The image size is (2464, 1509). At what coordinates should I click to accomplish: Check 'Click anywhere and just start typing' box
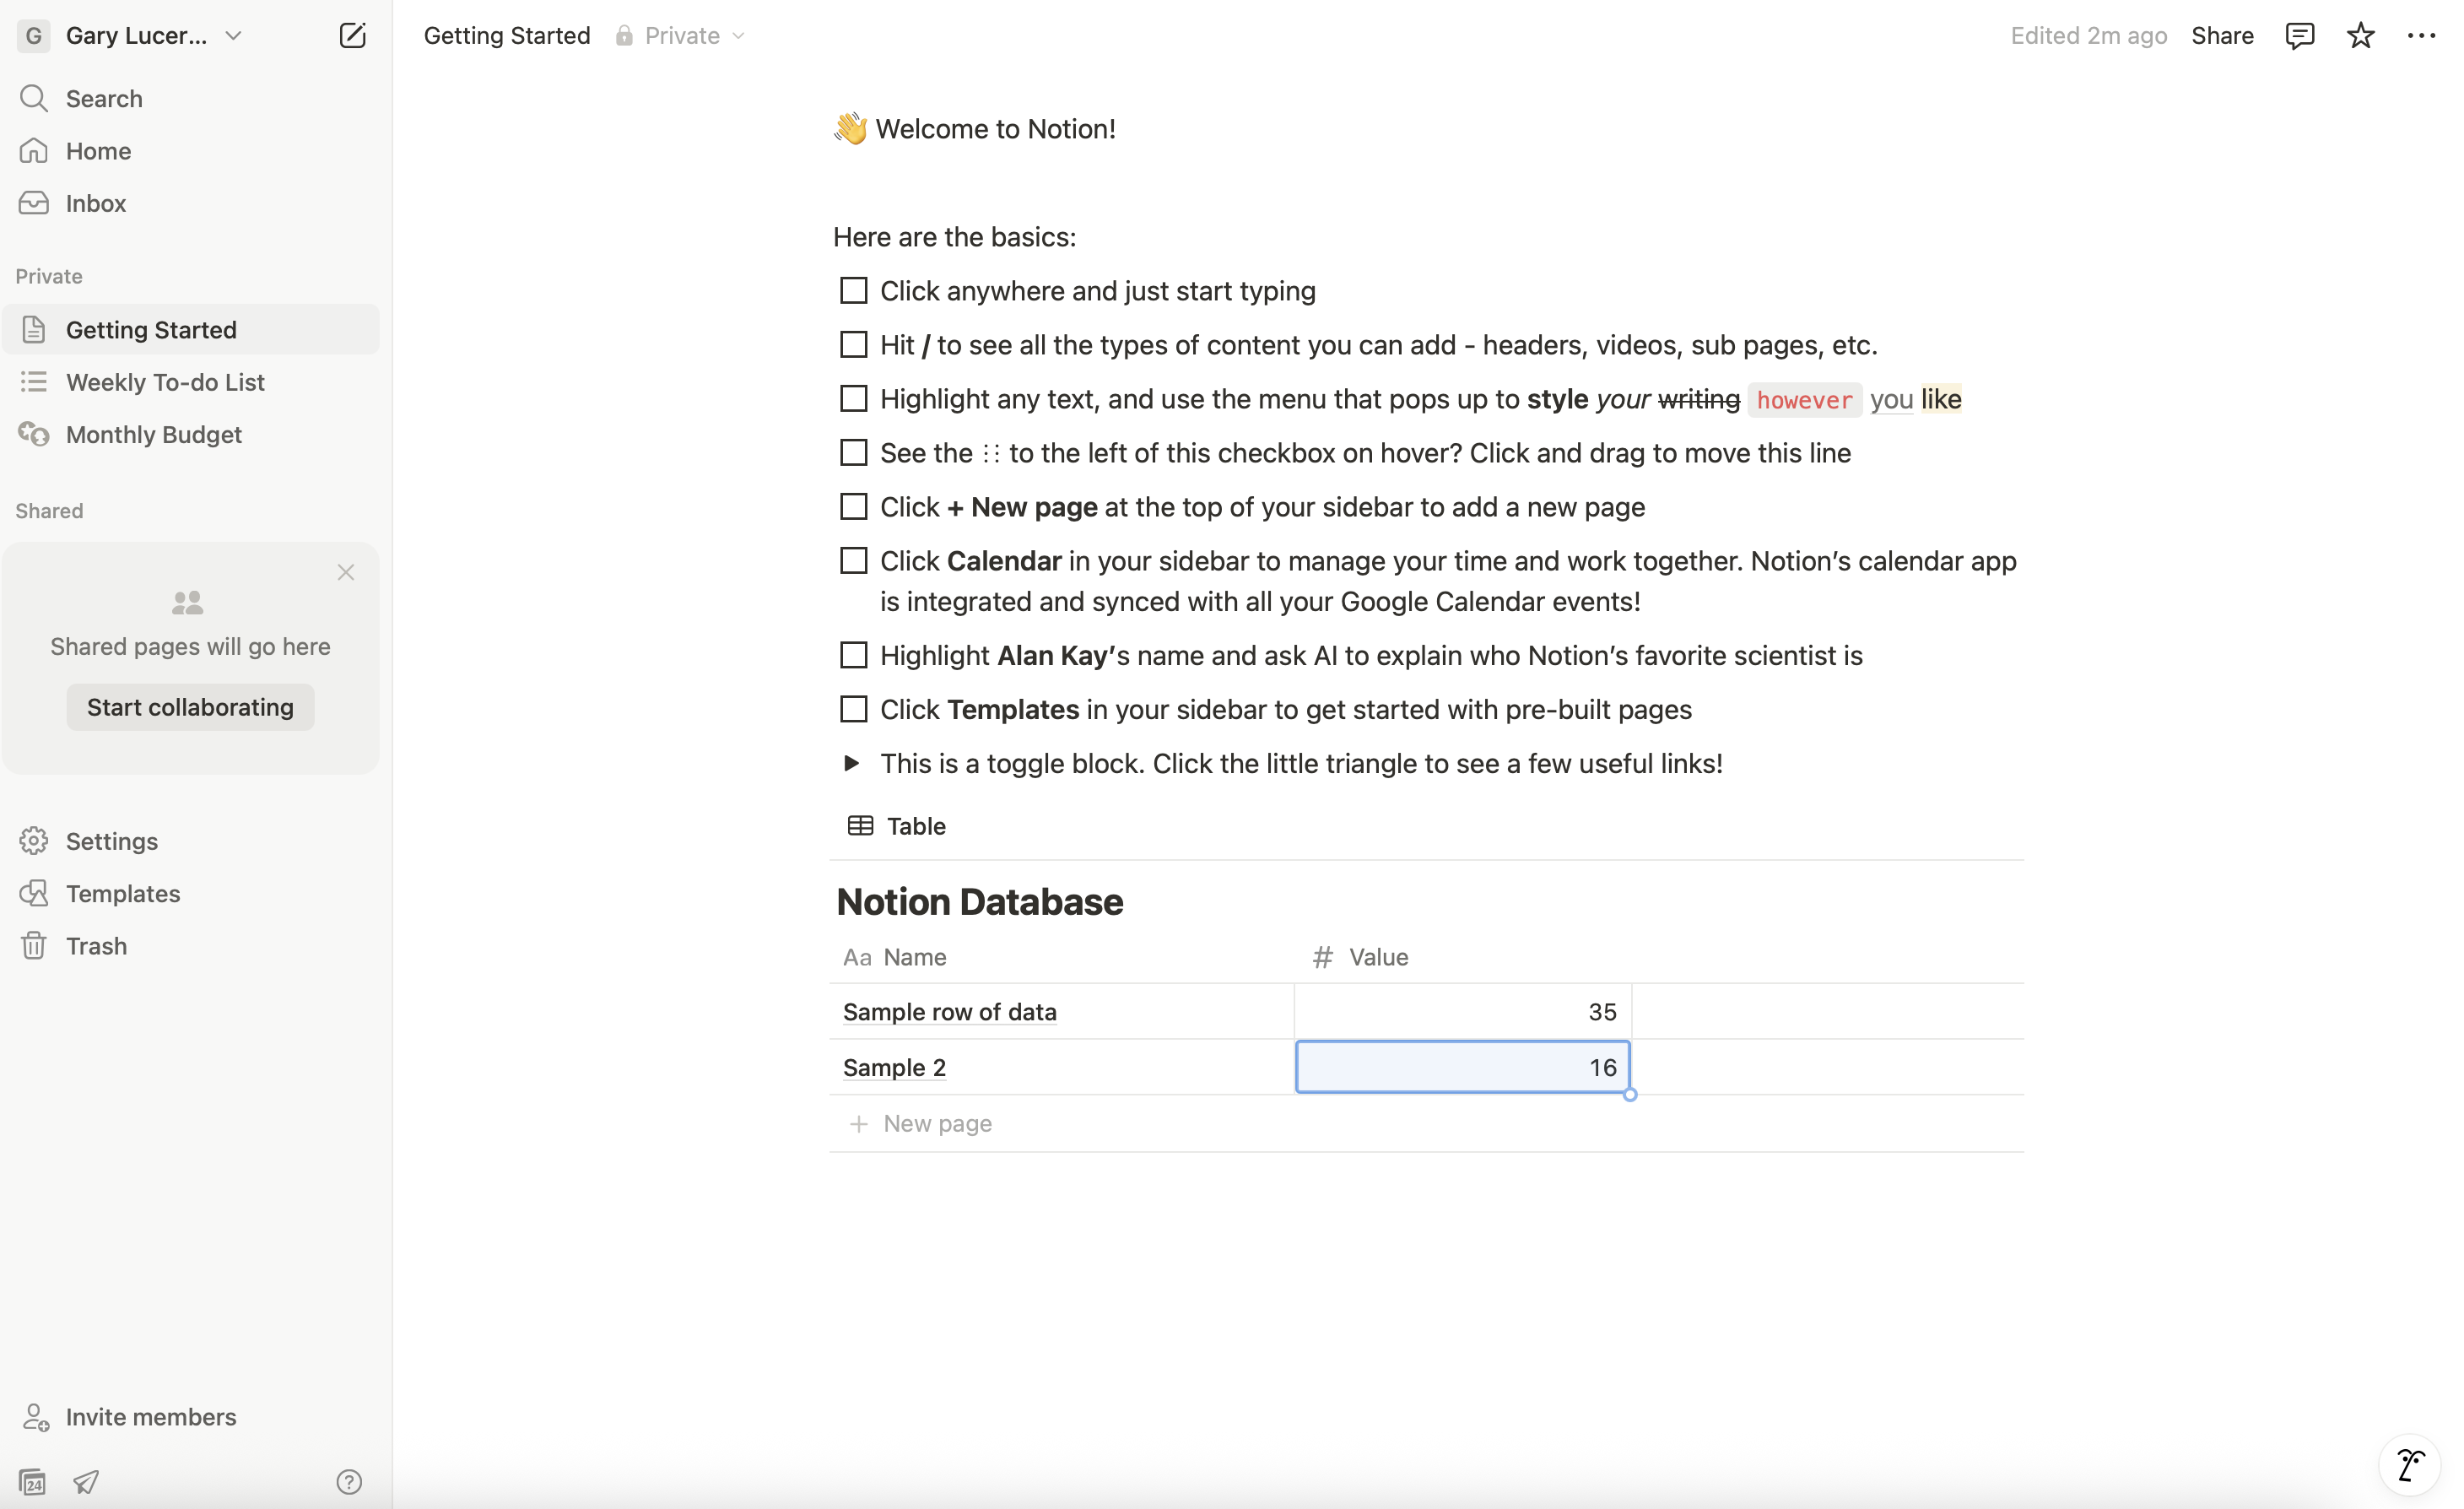(x=854, y=291)
